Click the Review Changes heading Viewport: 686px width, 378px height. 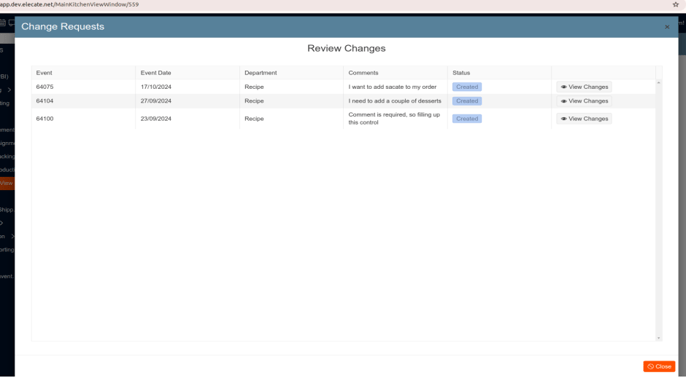(x=346, y=49)
